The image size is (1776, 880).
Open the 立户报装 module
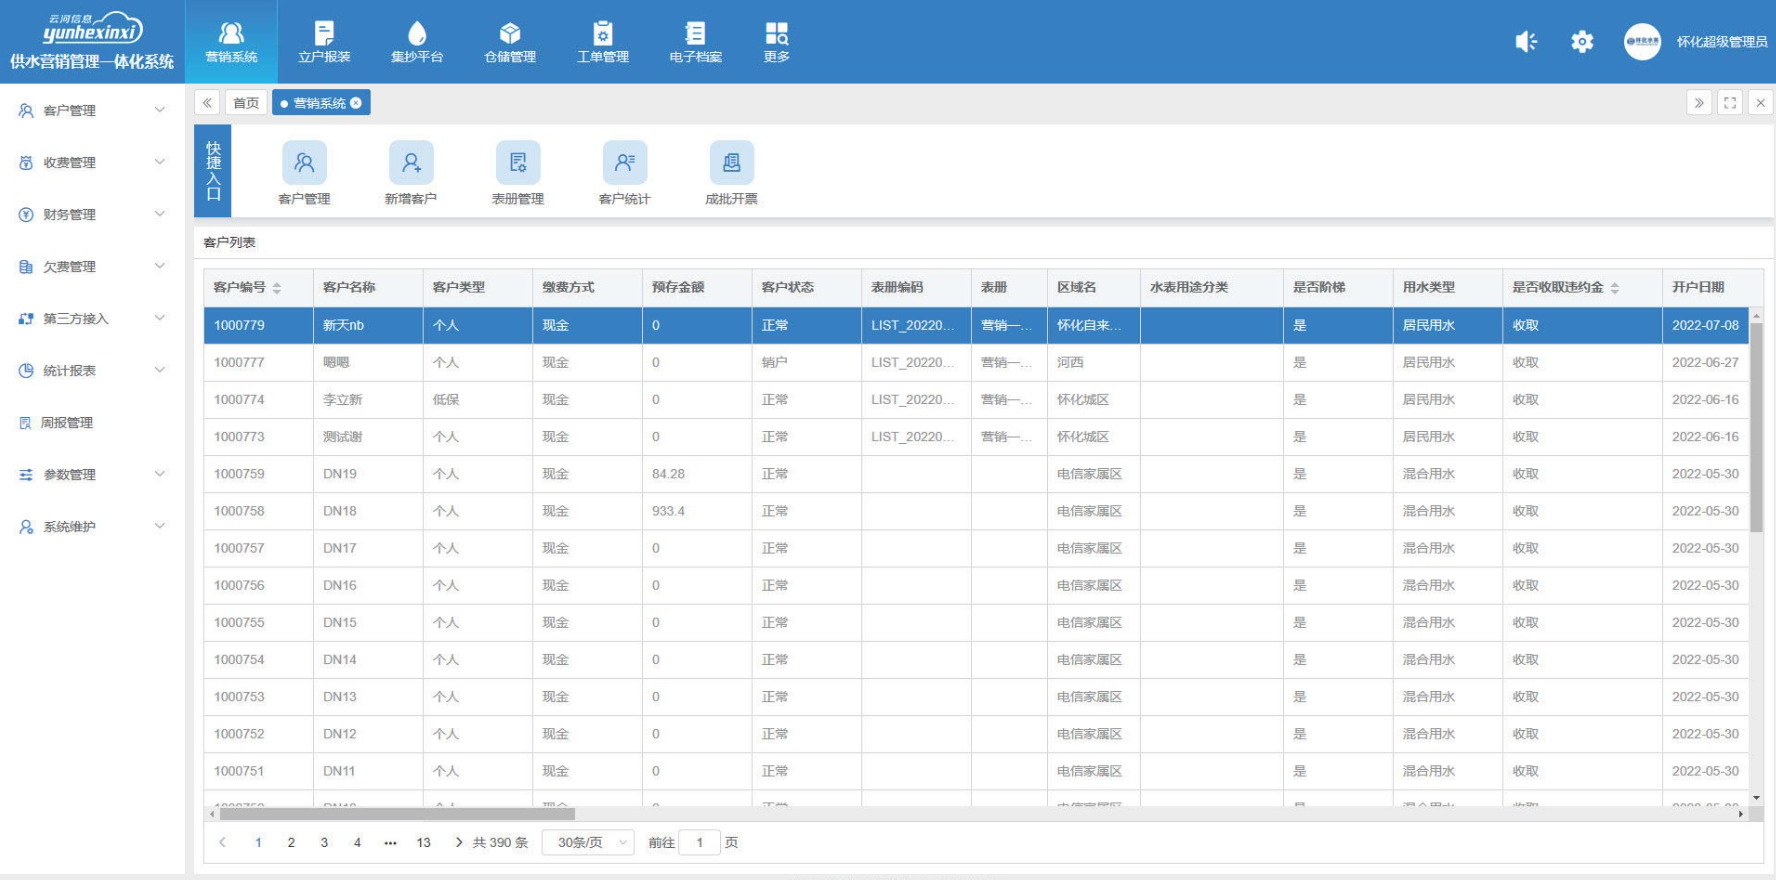point(324,42)
